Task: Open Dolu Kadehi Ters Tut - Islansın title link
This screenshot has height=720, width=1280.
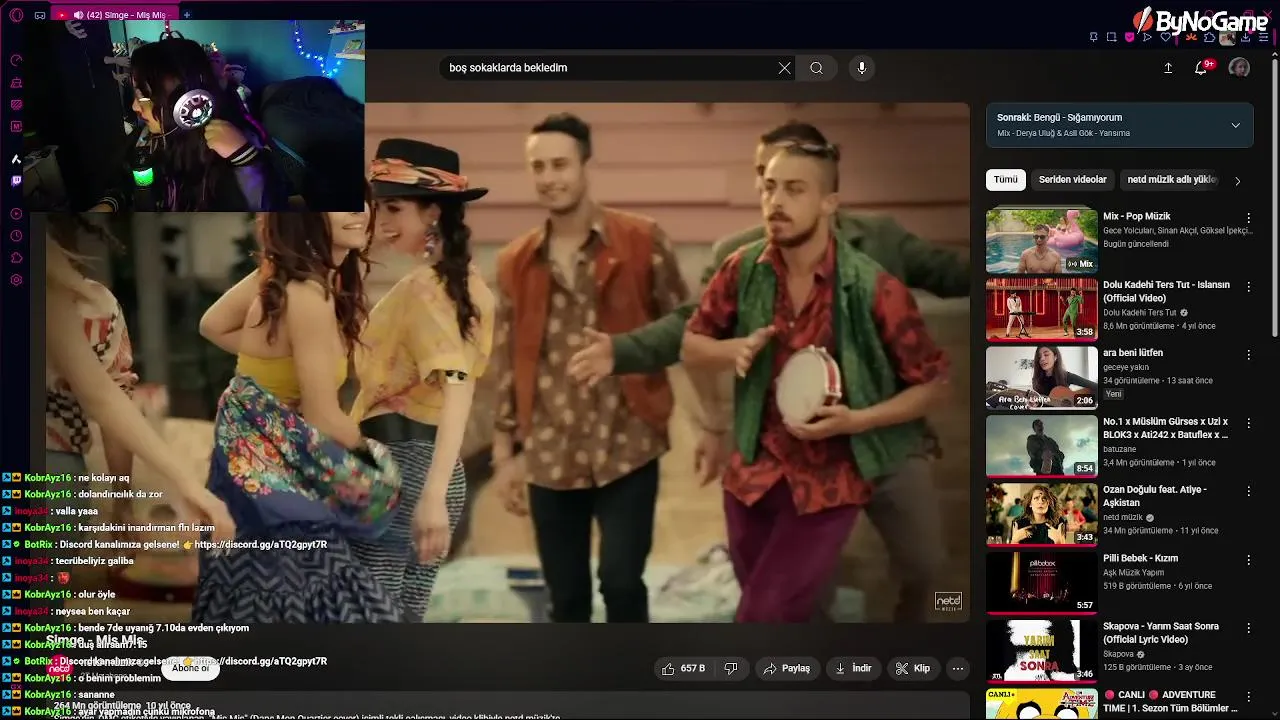Action: (1166, 291)
